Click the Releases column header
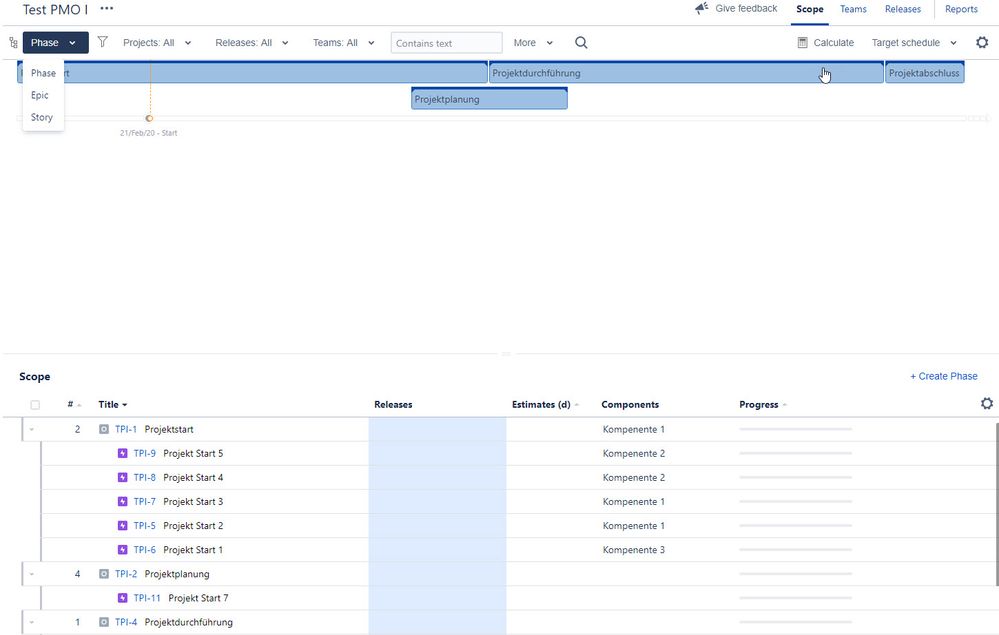The width and height of the screenshot is (999, 635). click(x=393, y=404)
